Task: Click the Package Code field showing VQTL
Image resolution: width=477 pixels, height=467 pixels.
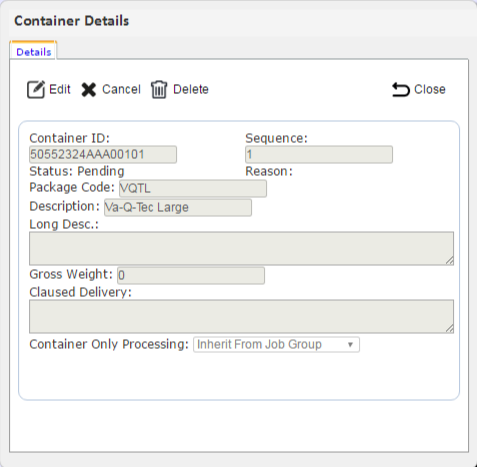Action: (193, 189)
